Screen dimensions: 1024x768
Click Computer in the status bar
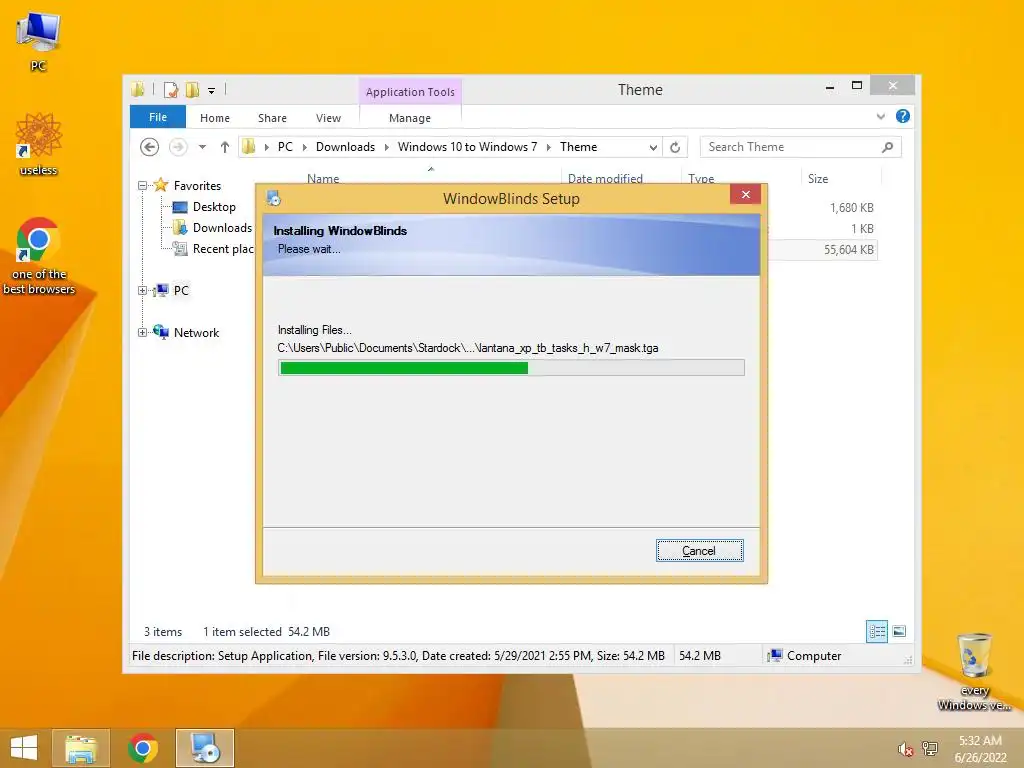[805, 656]
